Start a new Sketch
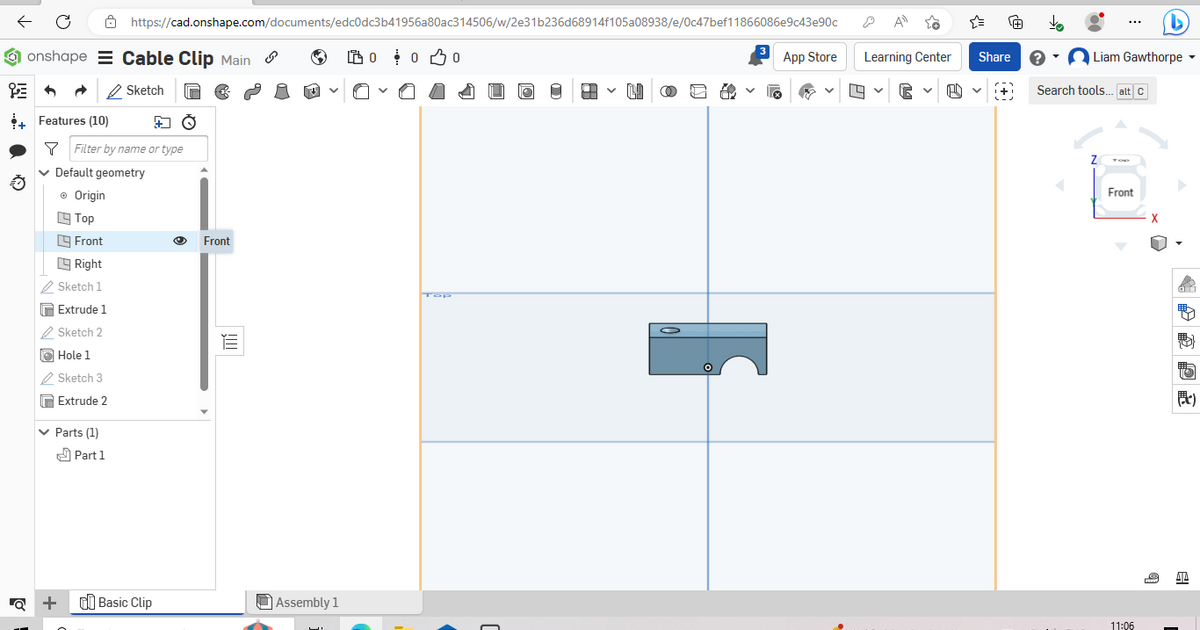This screenshot has width=1200, height=630. point(136,90)
